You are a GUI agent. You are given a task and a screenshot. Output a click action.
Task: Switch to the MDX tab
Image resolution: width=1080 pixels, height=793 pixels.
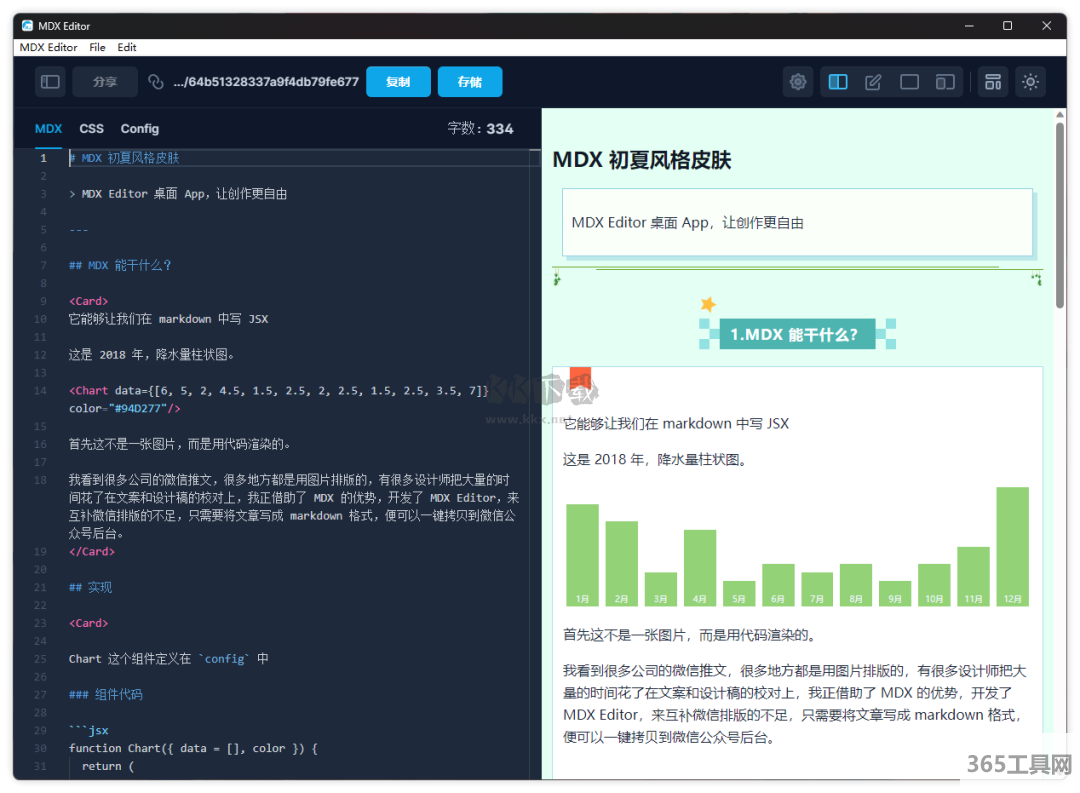click(x=48, y=129)
